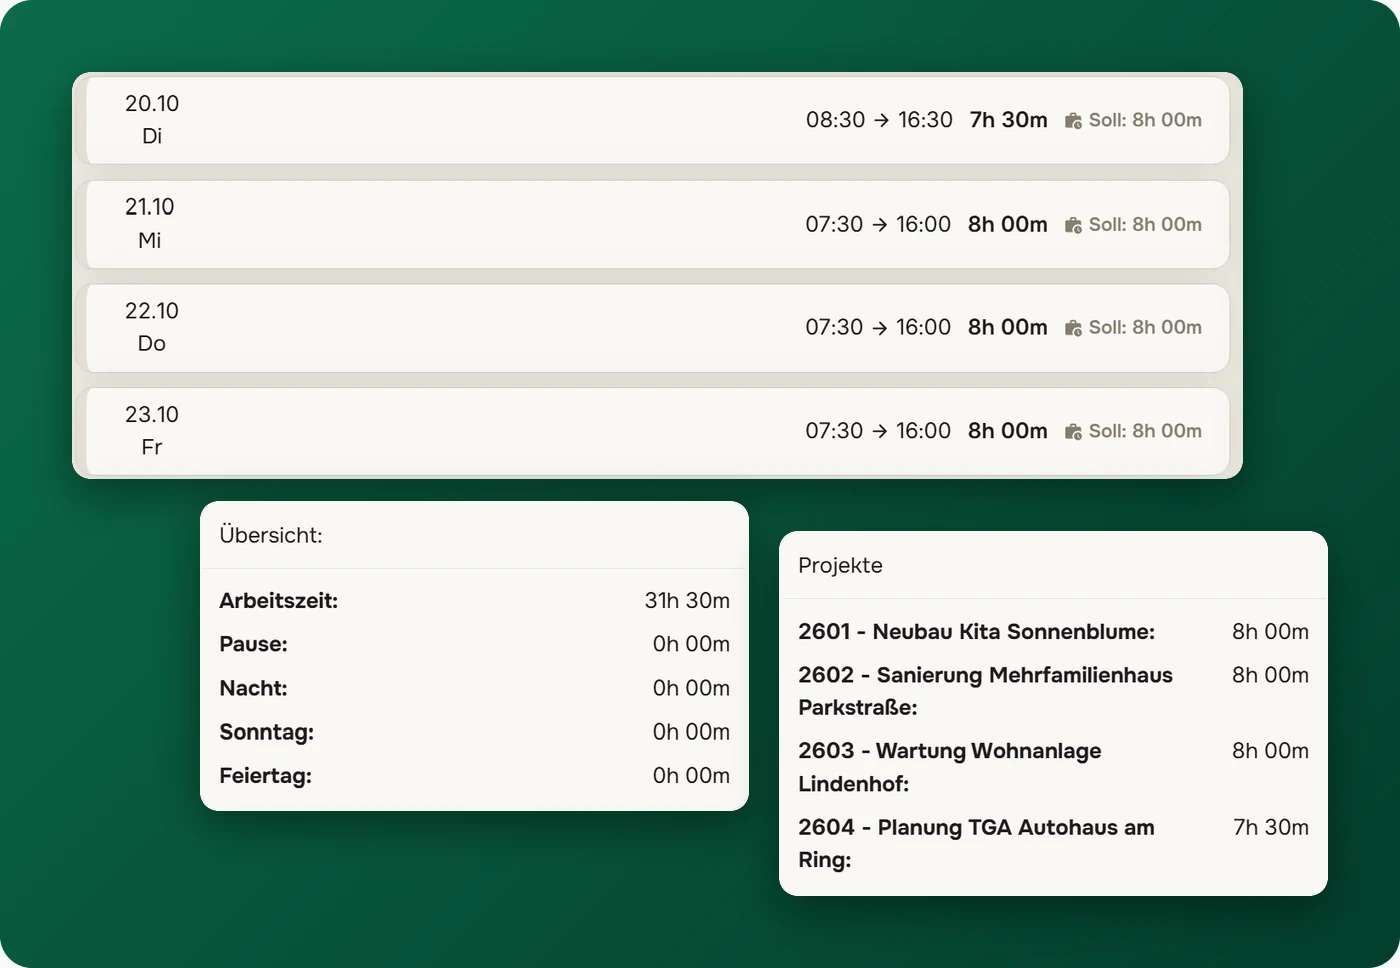Image resolution: width=1400 pixels, height=968 pixels.
Task: Click the 8h 00m duration on 23.10
Action: point(1008,431)
